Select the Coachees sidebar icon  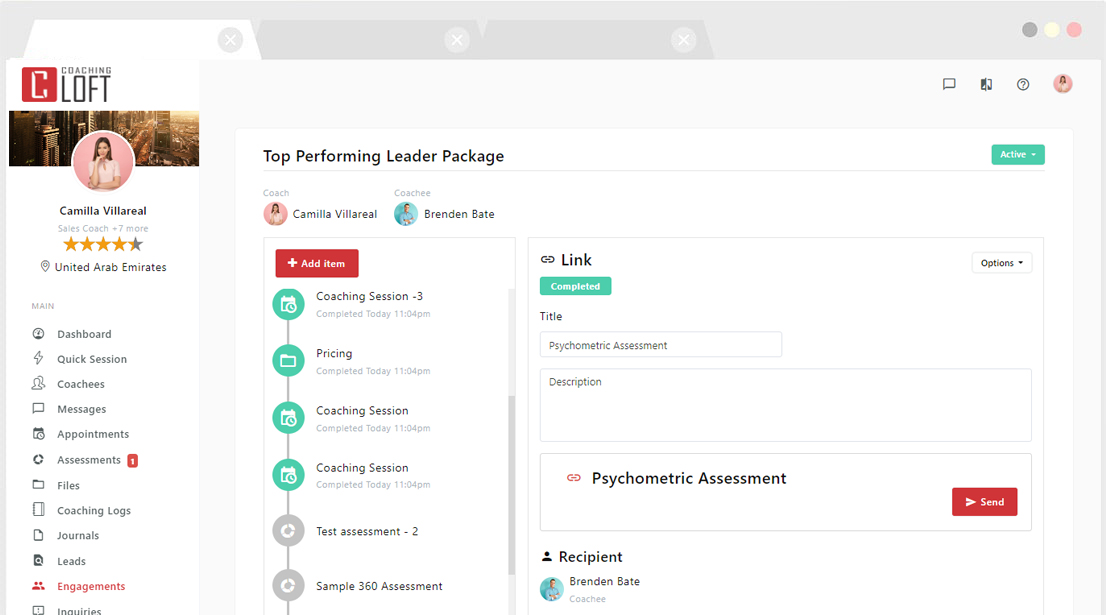click(x=36, y=384)
